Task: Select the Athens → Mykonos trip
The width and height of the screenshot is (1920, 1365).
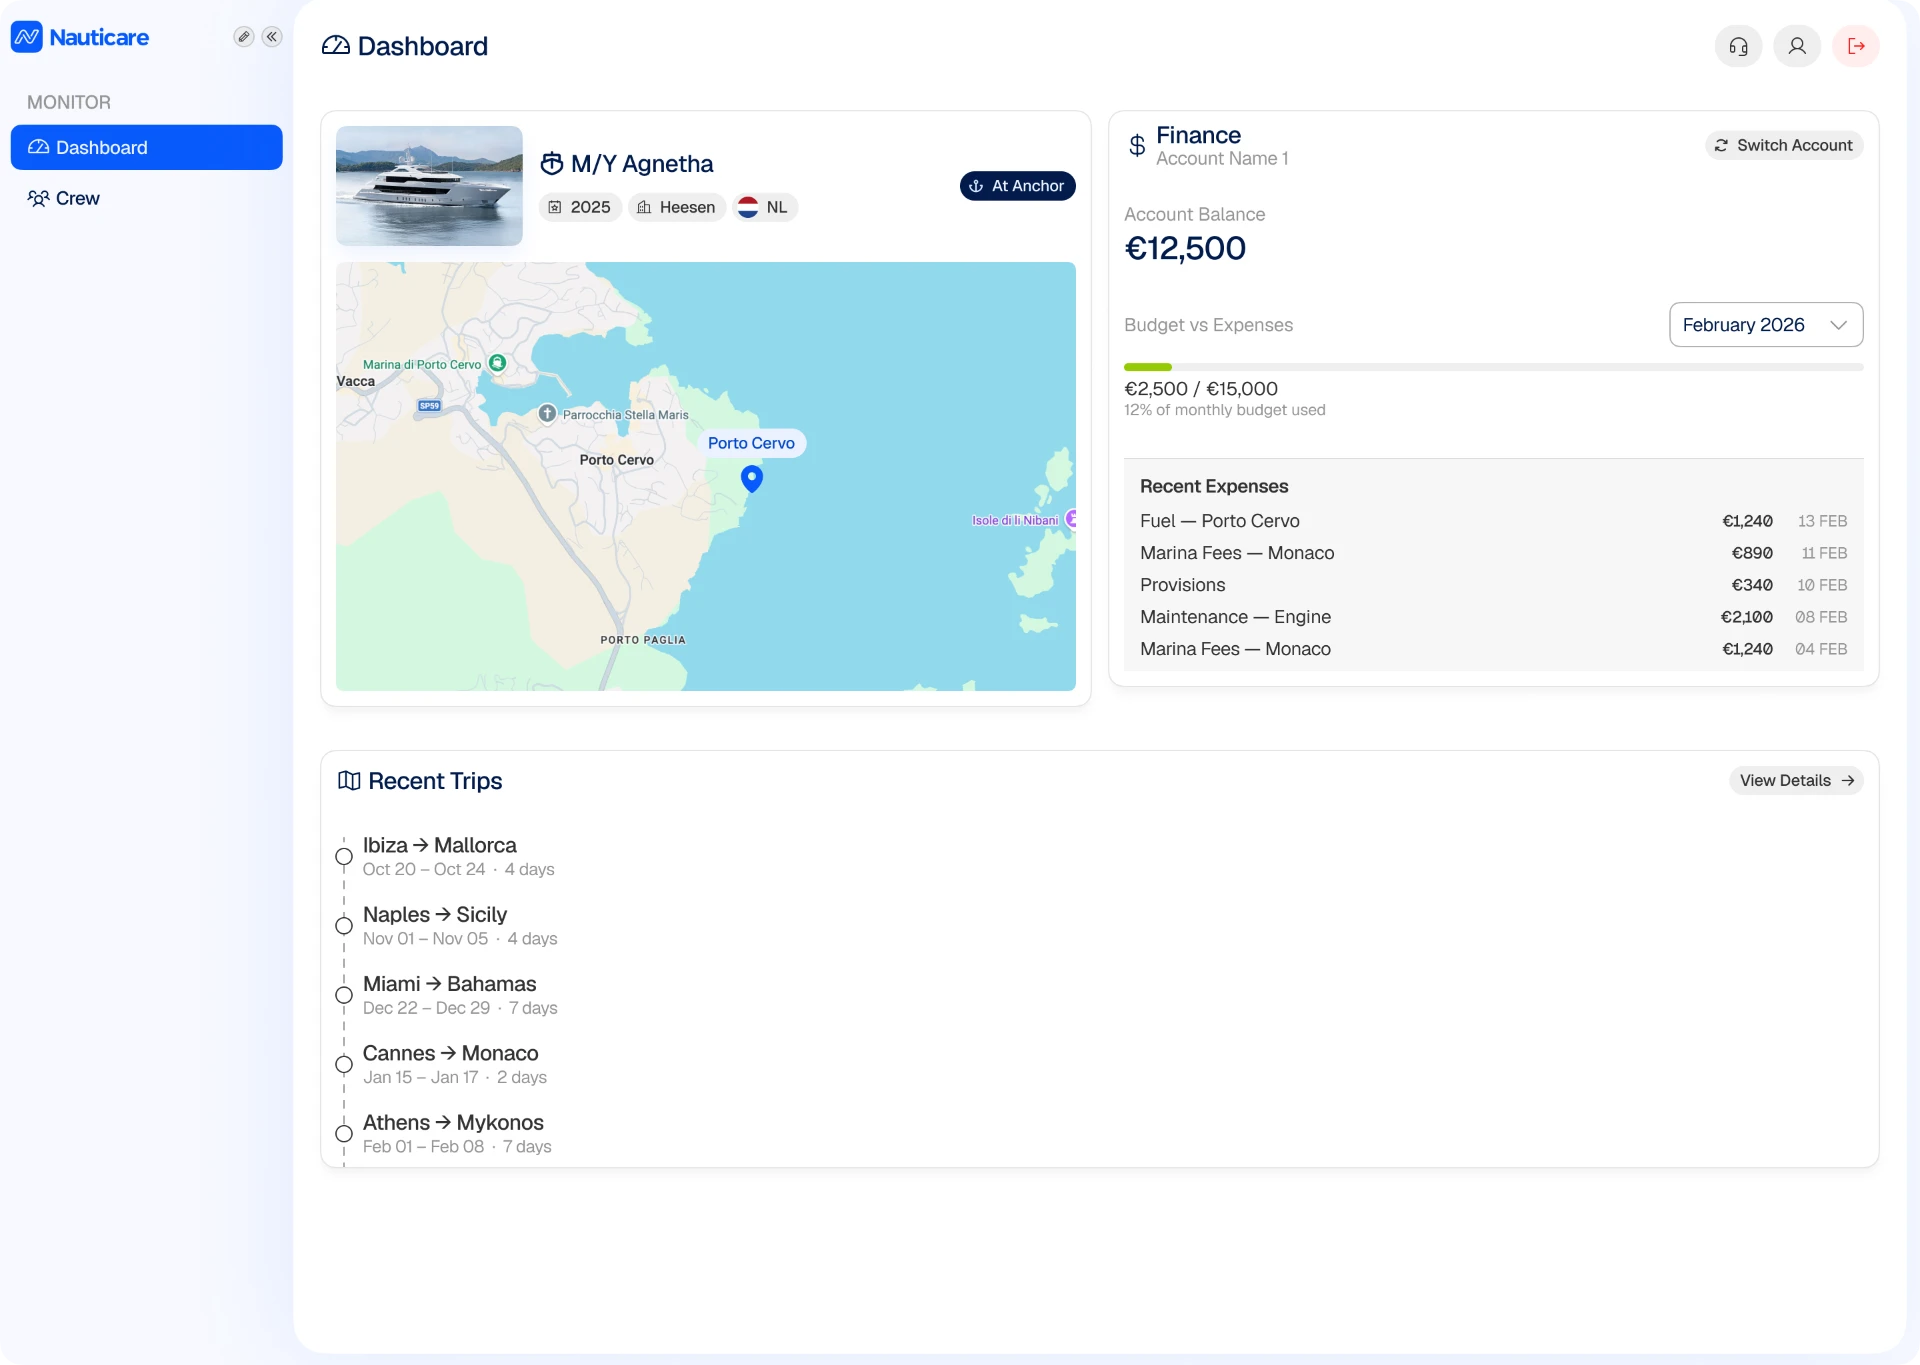Action: [457, 1134]
